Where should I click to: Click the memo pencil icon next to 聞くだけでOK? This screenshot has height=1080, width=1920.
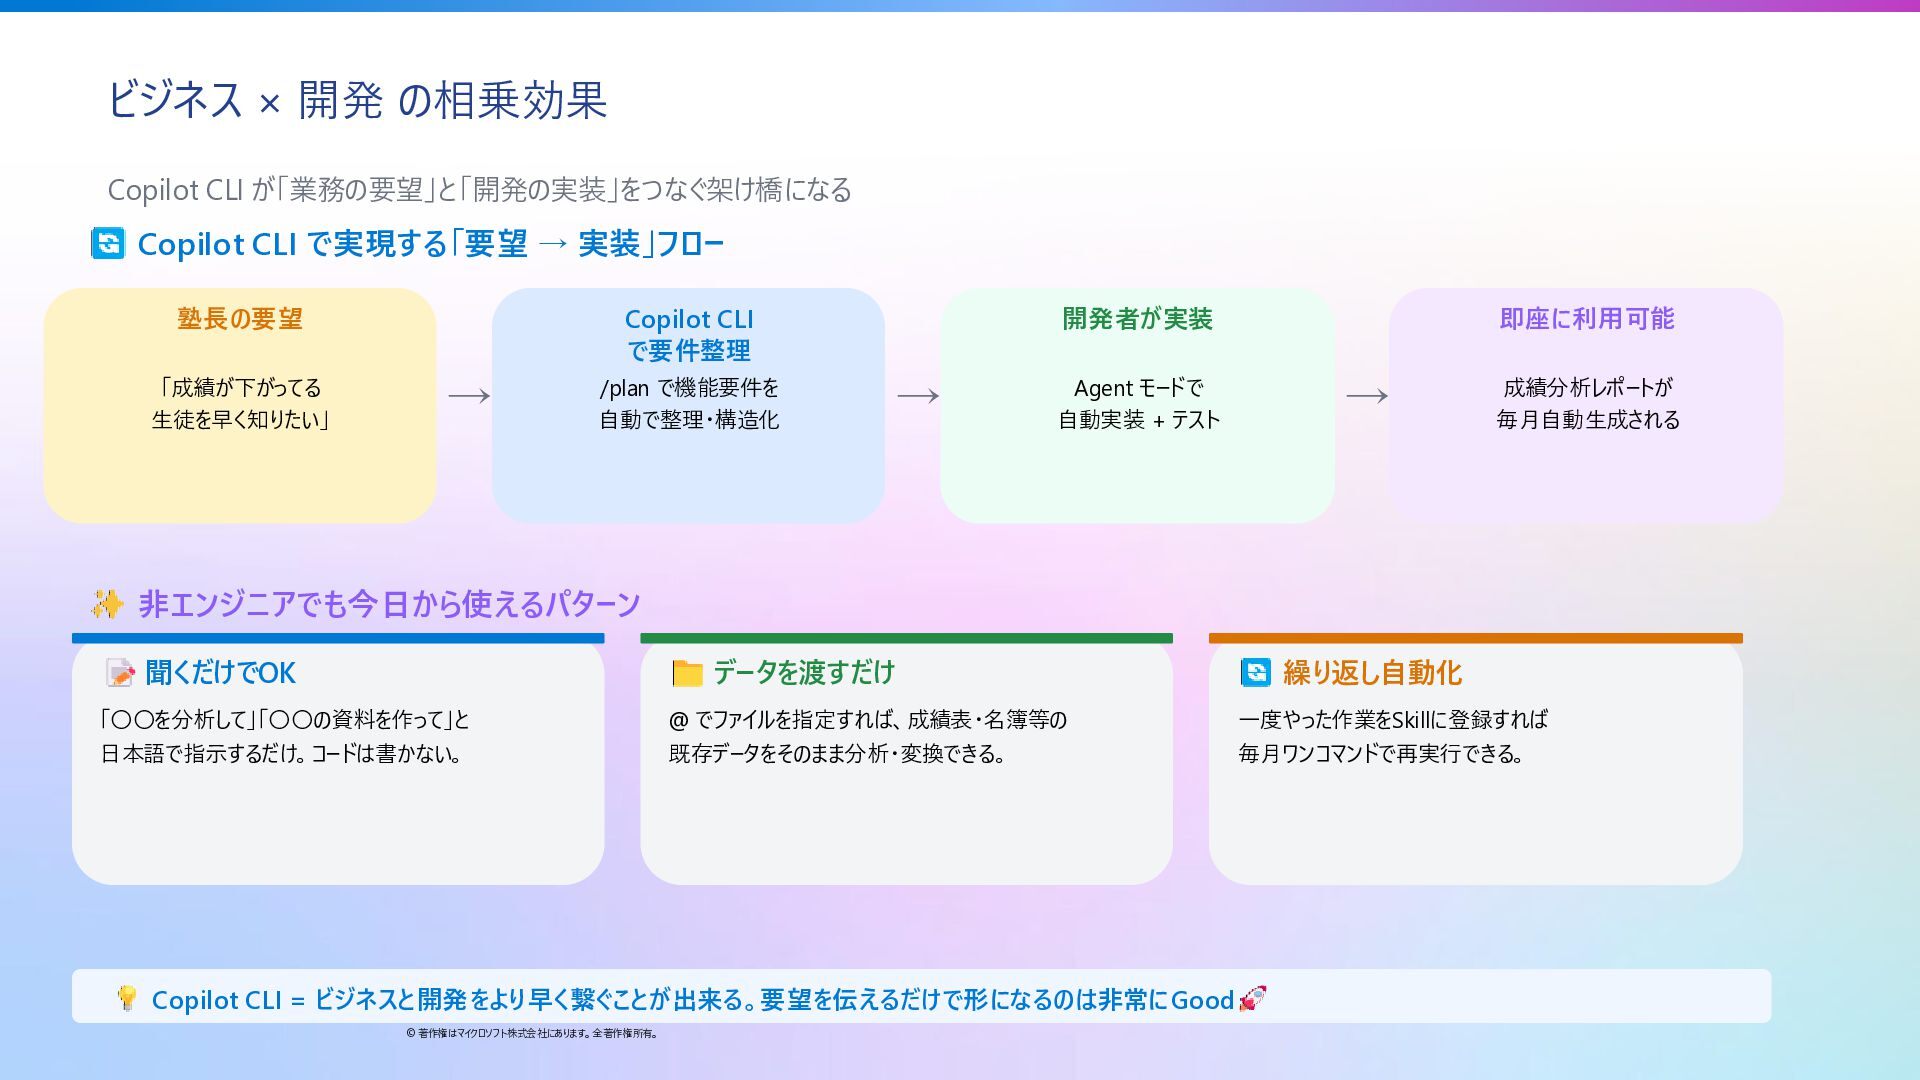point(120,673)
